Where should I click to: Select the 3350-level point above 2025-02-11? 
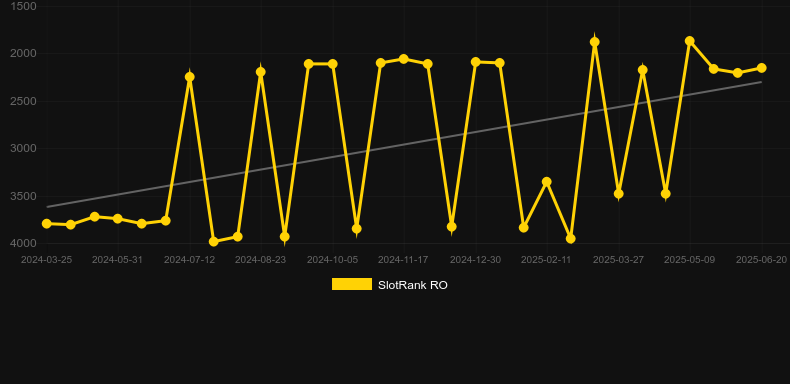(x=547, y=181)
